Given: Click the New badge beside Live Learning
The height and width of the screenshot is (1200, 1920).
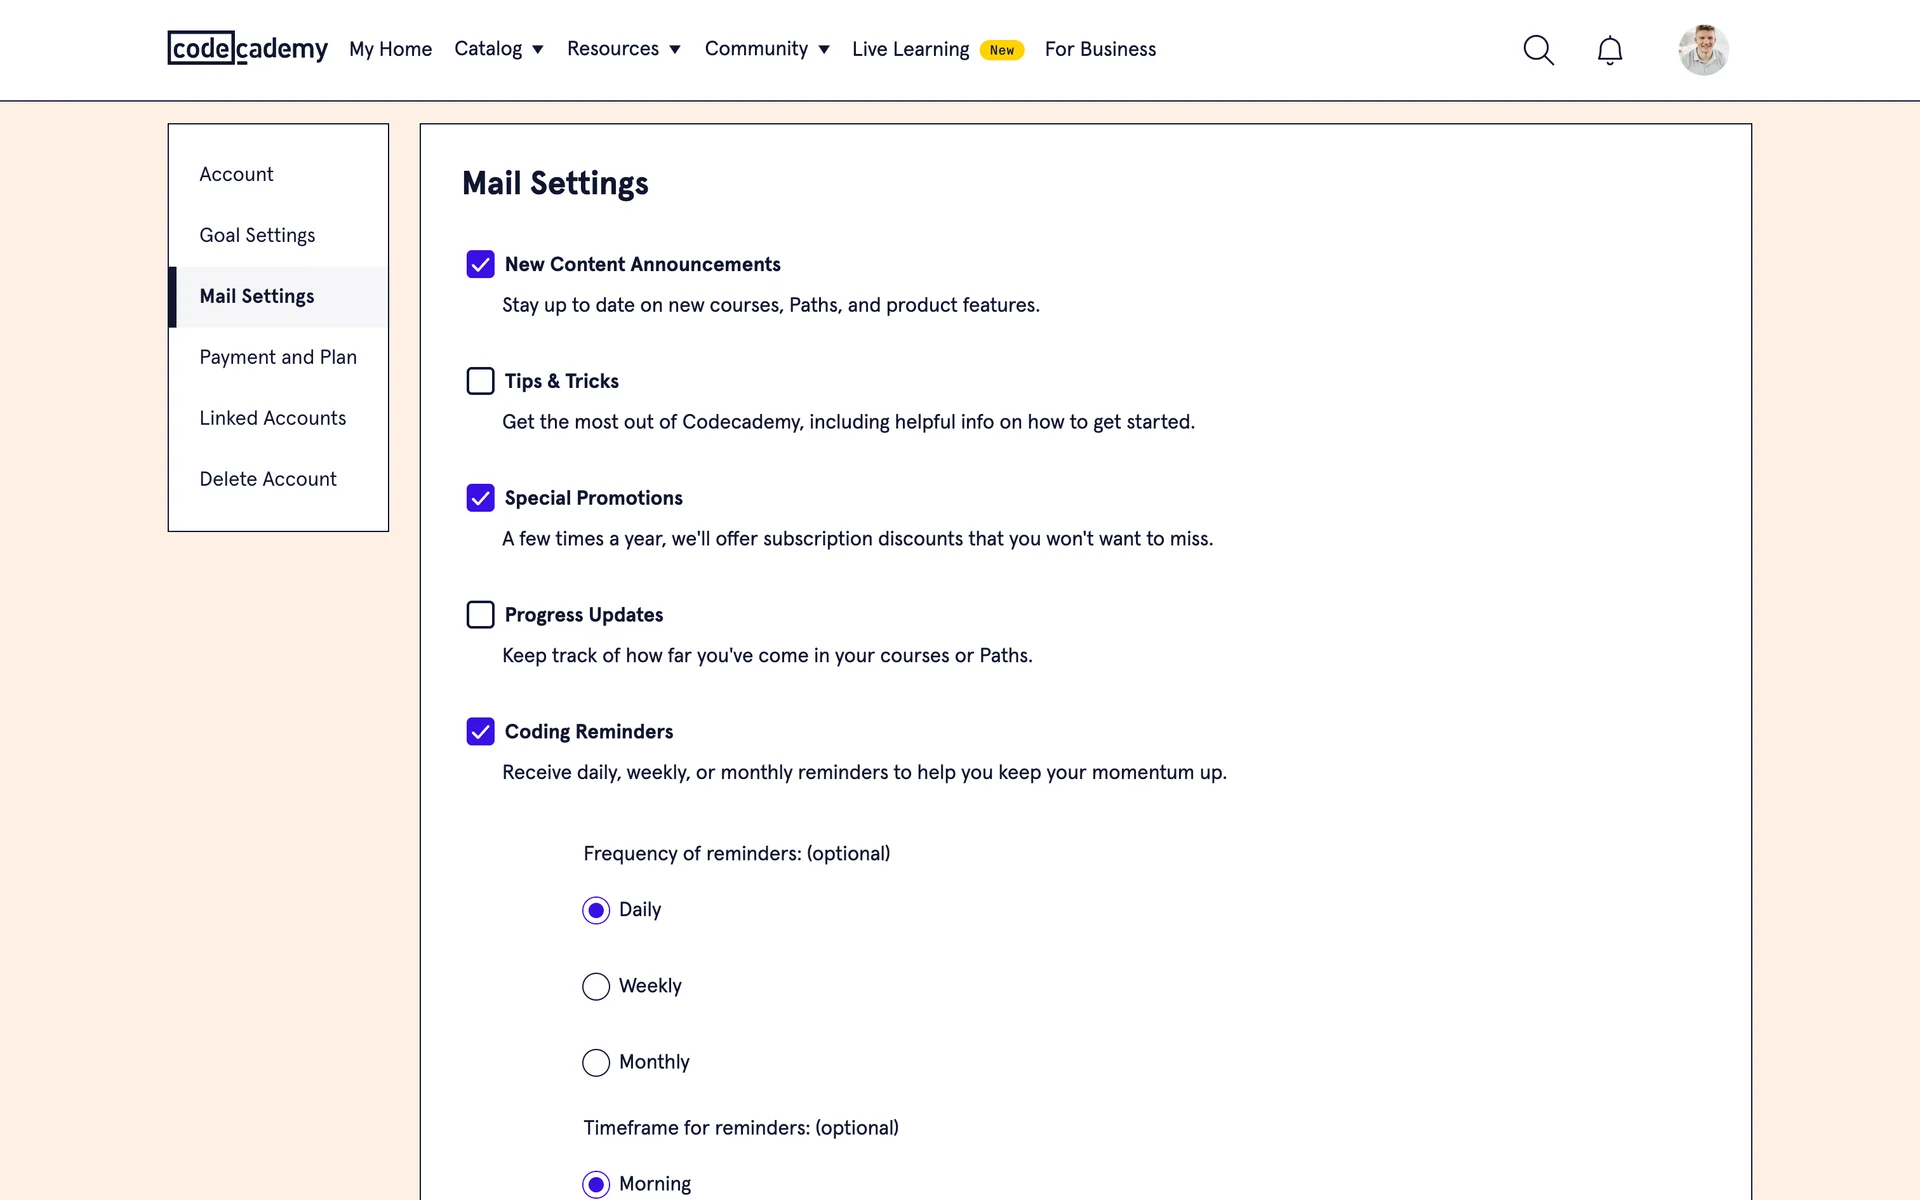Looking at the screenshot, I should pyautogui.click(x=1001, y=50).
